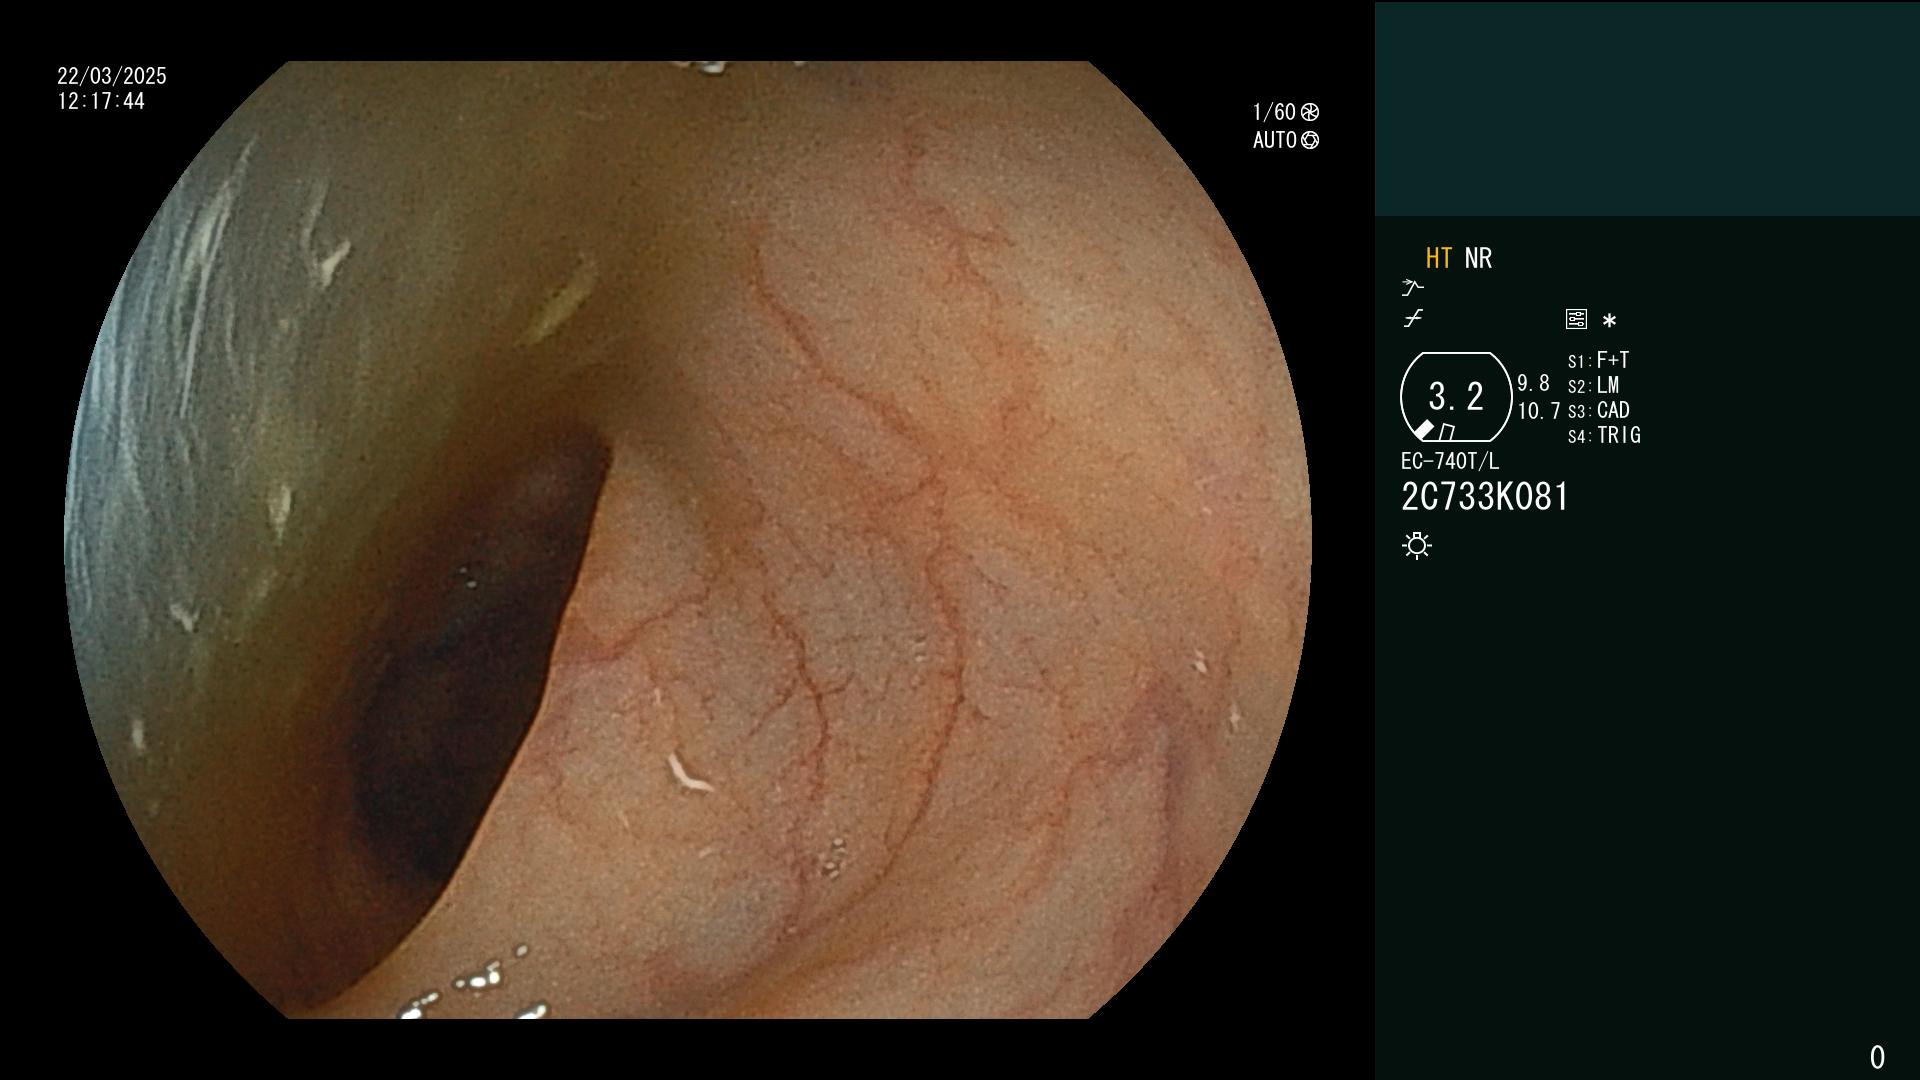Click the HT indicator in orange
Viewport: 1920px width, 1080px height.
pyautogui.click(x=1438, y=258)
